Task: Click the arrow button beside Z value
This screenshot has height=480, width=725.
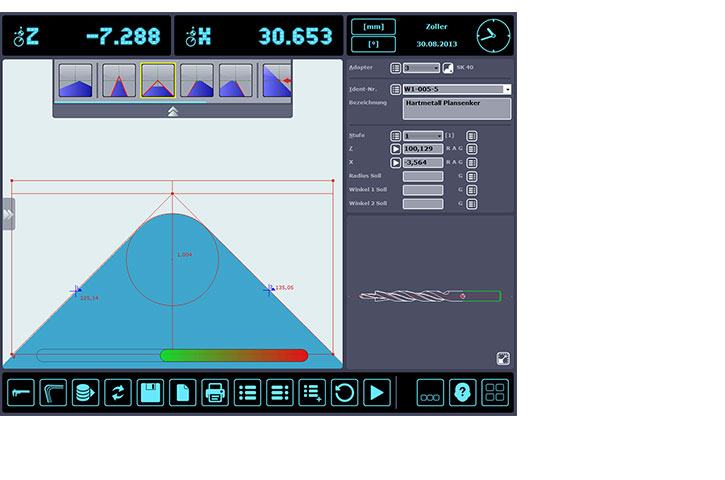Action: tap(396, 149)
